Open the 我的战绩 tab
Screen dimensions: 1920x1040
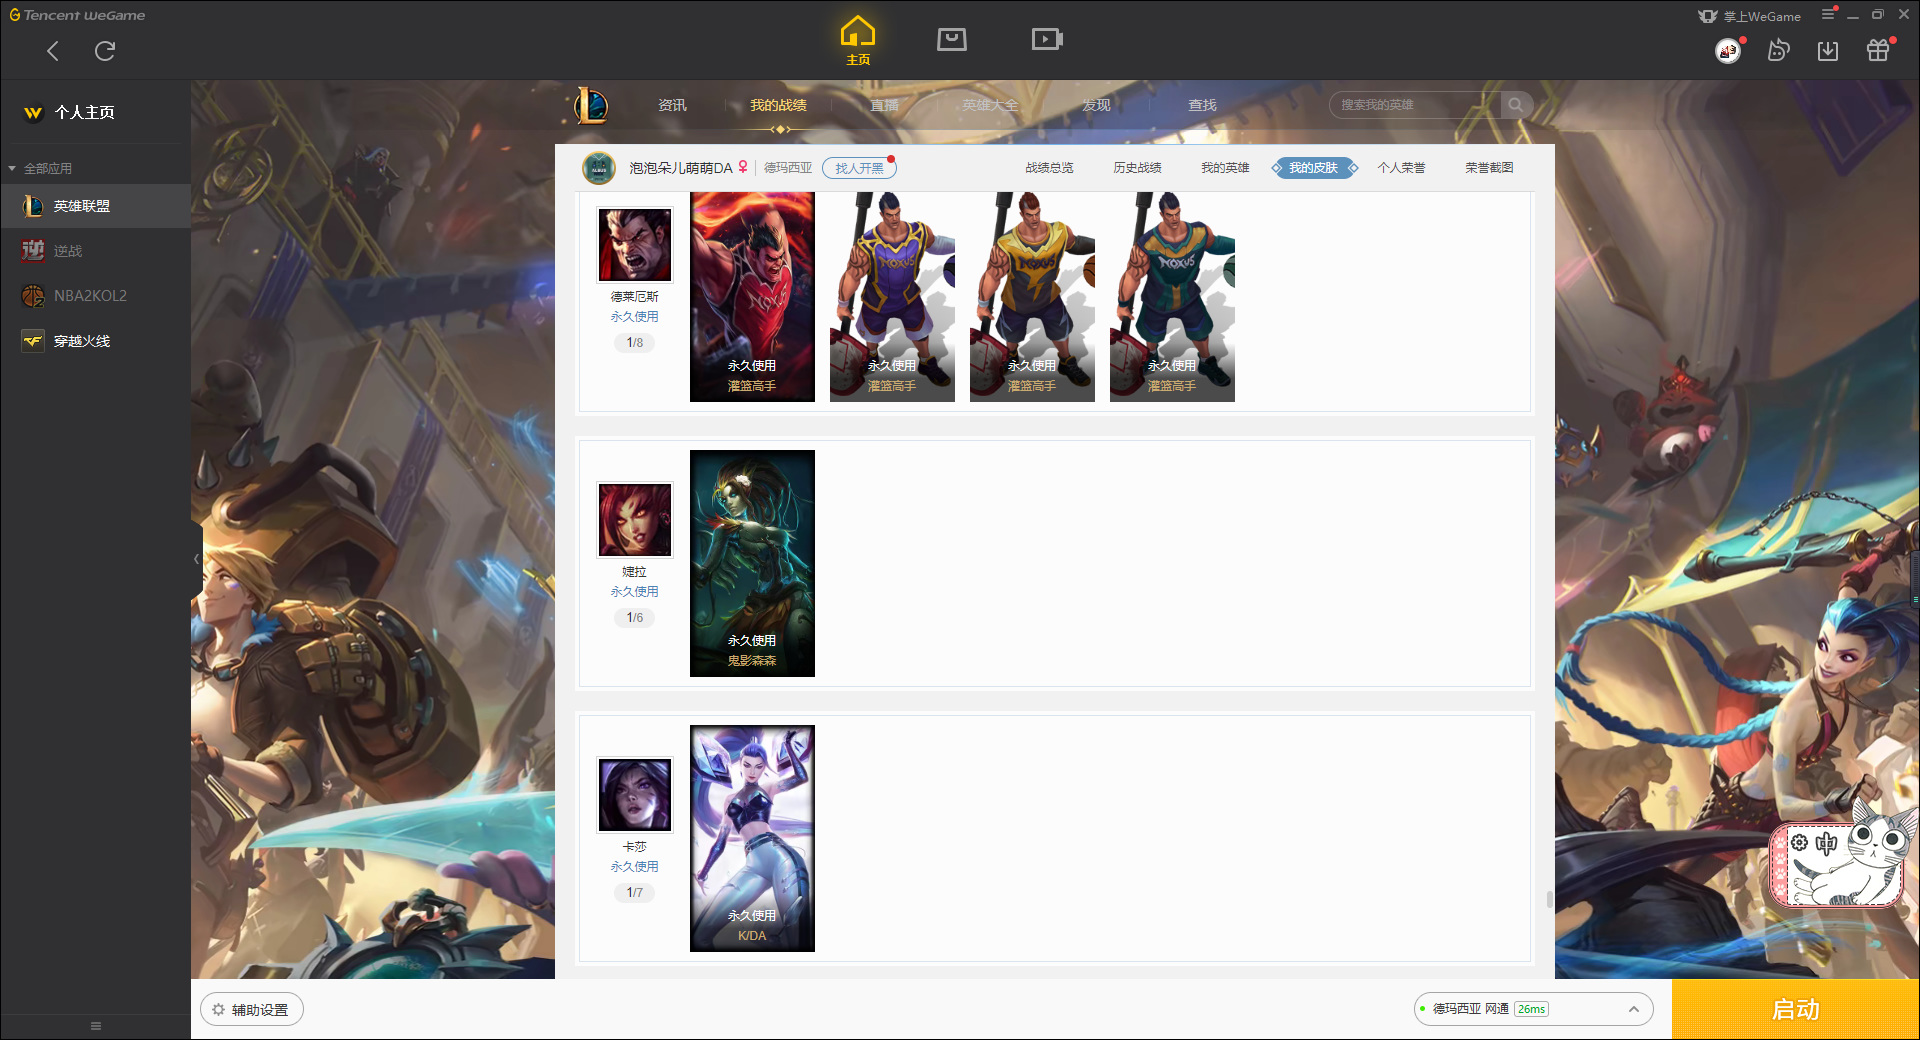pos(778,105)
